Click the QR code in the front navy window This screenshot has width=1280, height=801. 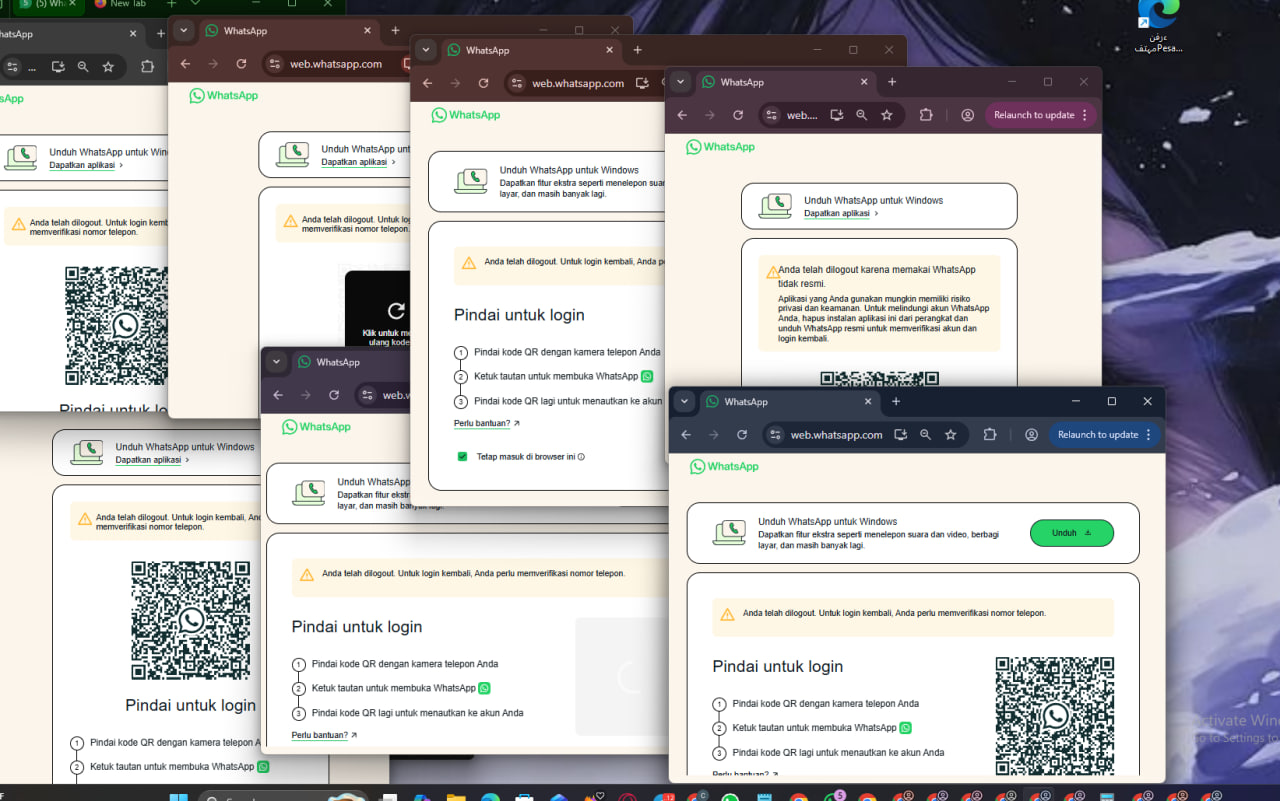coord(1055,716)
